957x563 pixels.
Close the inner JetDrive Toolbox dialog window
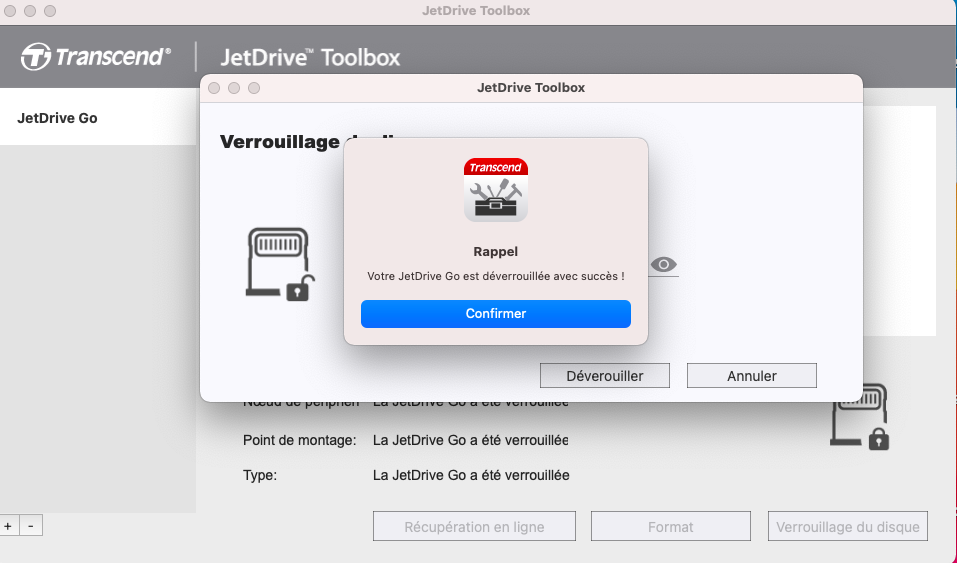coord(214,88)
